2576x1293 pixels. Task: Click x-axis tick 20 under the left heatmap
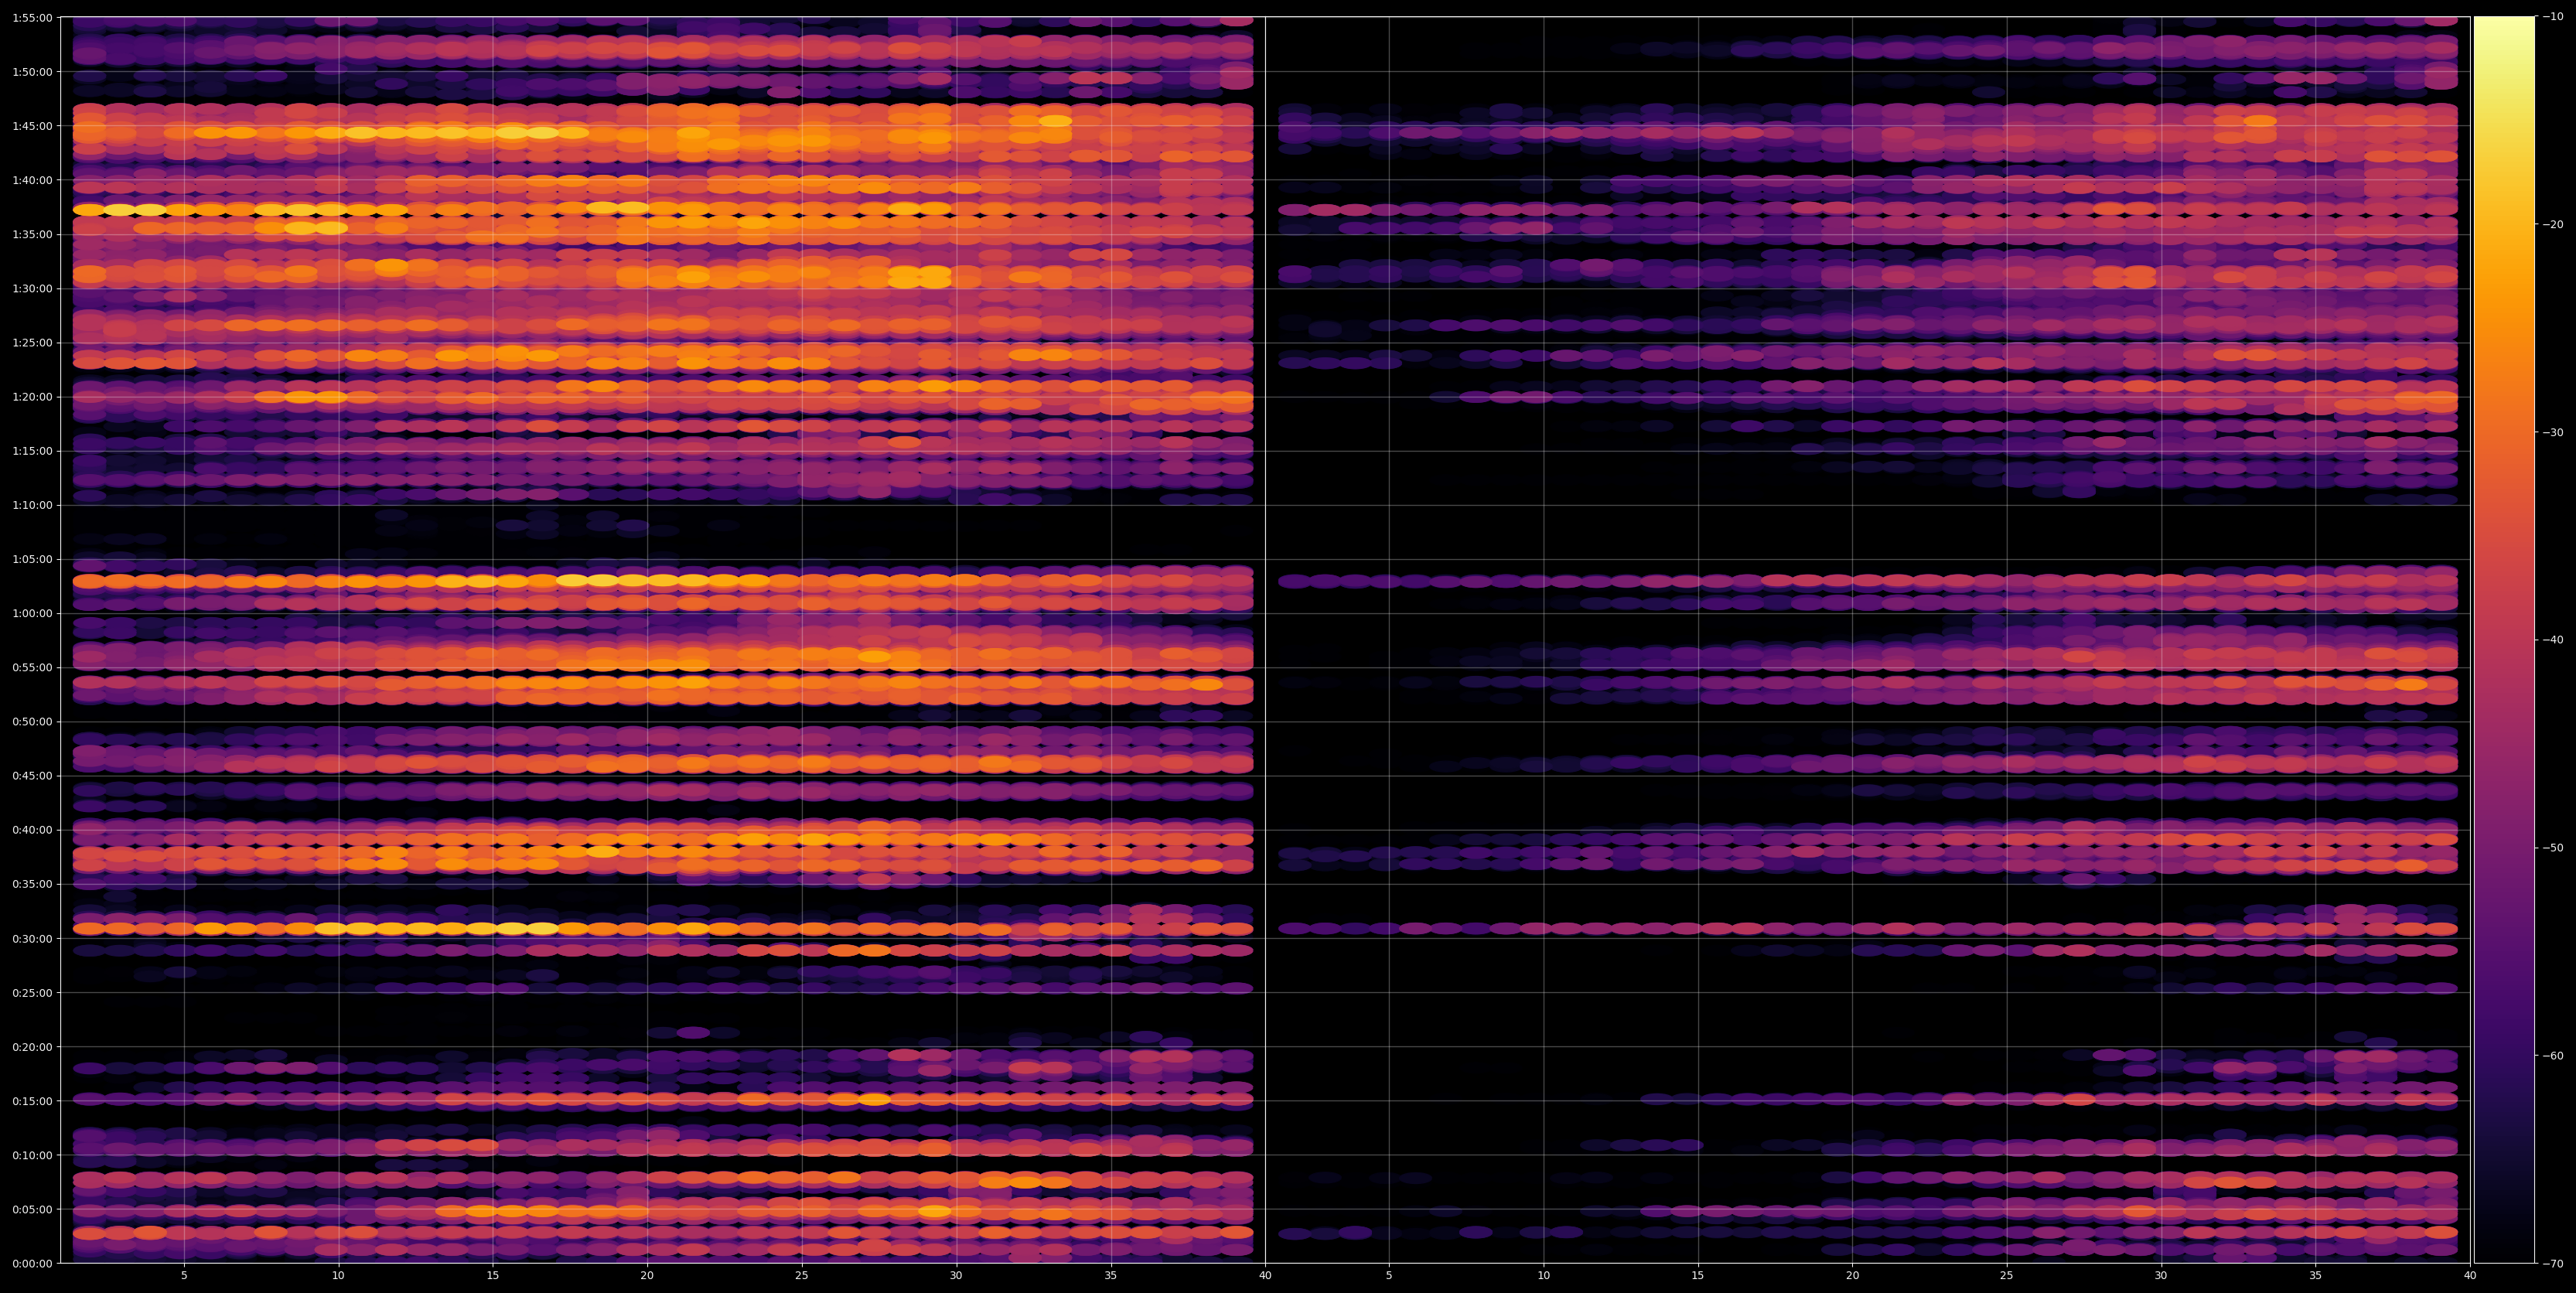point(647,1276)
